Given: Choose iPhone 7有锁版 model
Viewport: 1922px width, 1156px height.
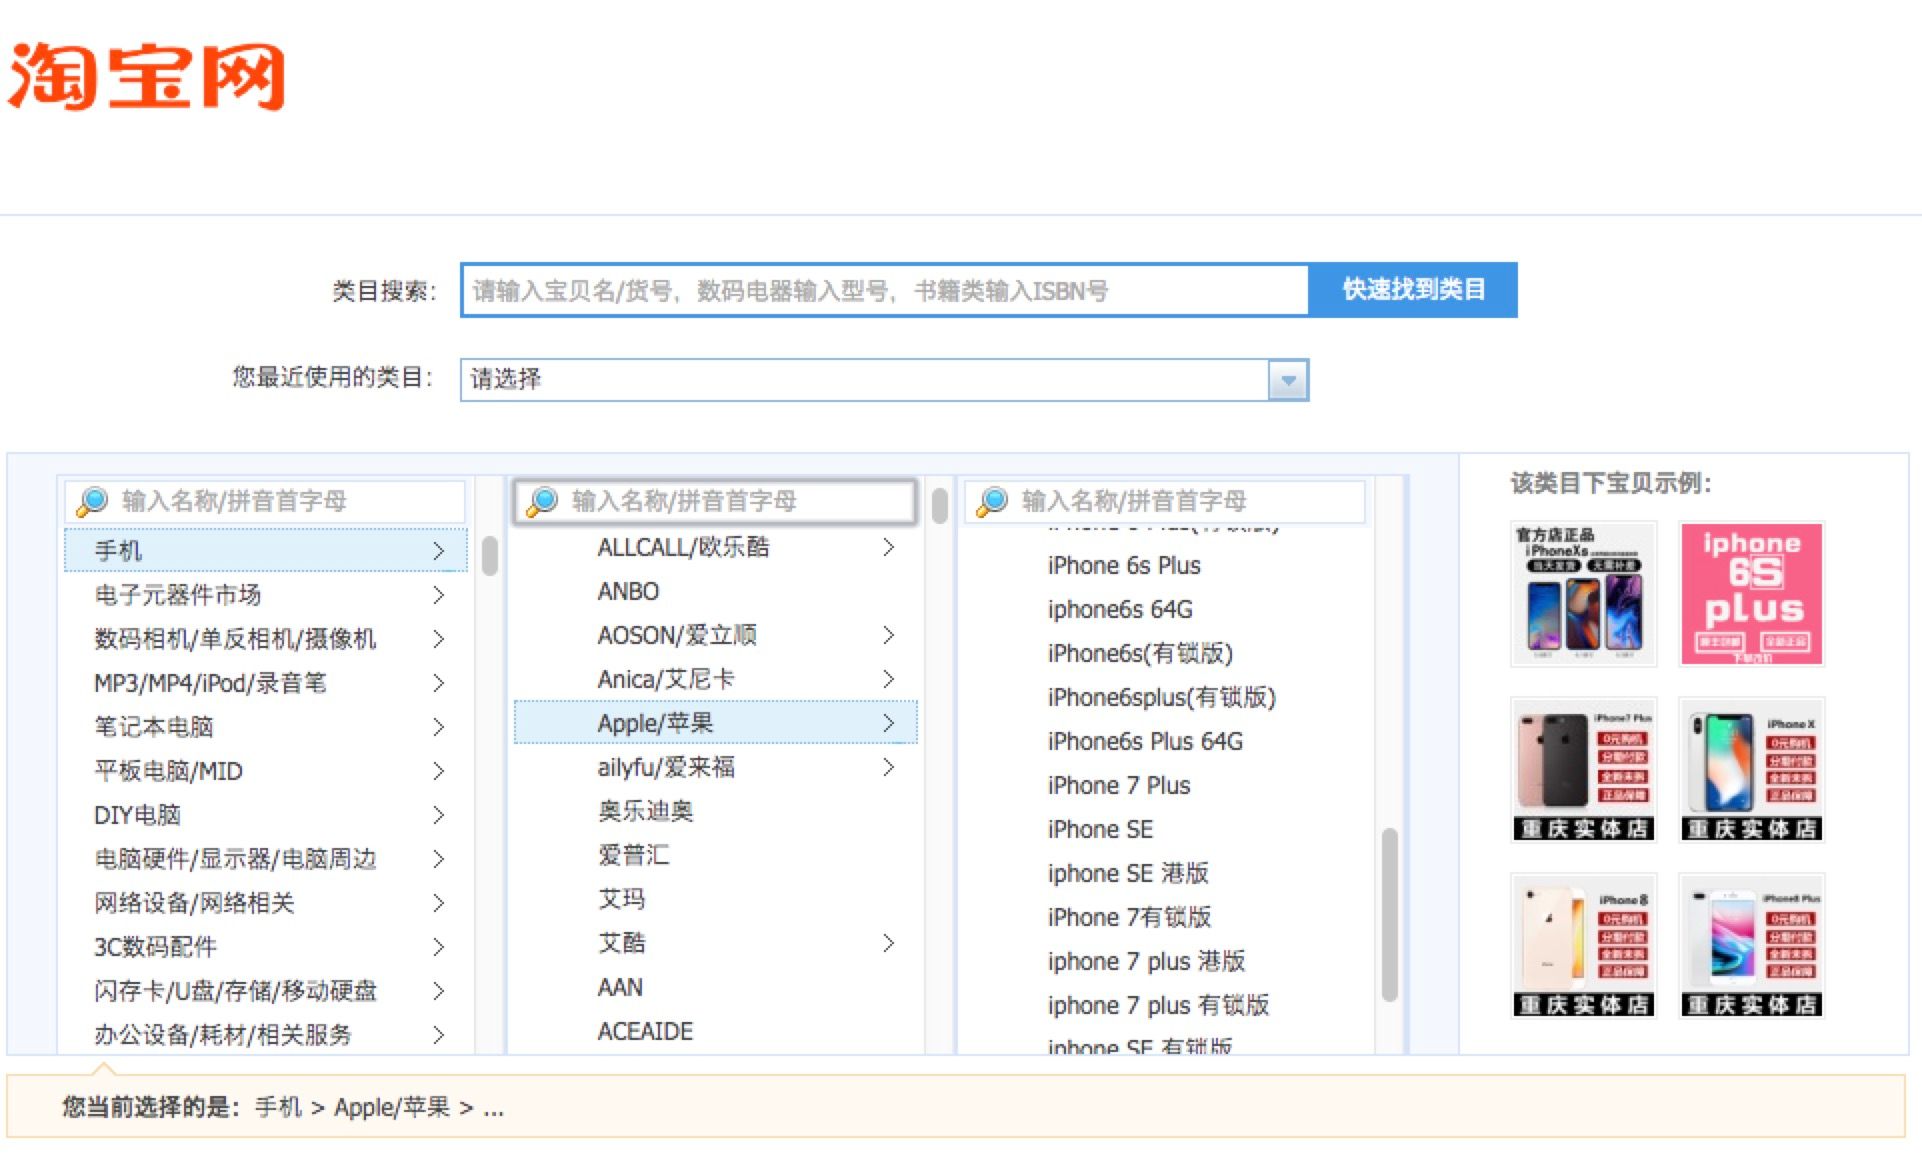Looking at the screenshot, I should coord(1166,917).
